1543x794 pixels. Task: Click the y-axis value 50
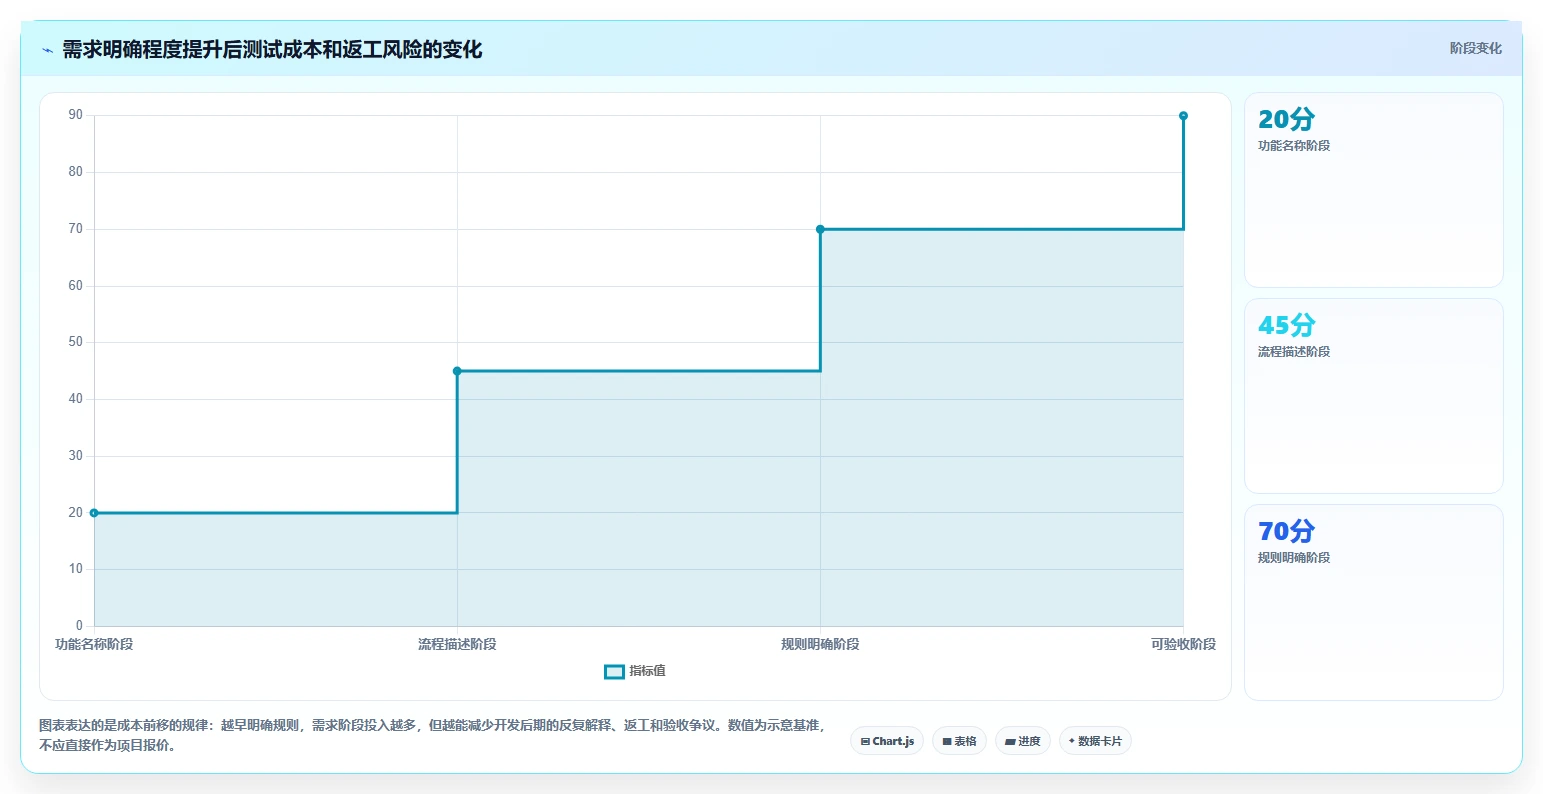pyautogui.click(x=76, y=342)
